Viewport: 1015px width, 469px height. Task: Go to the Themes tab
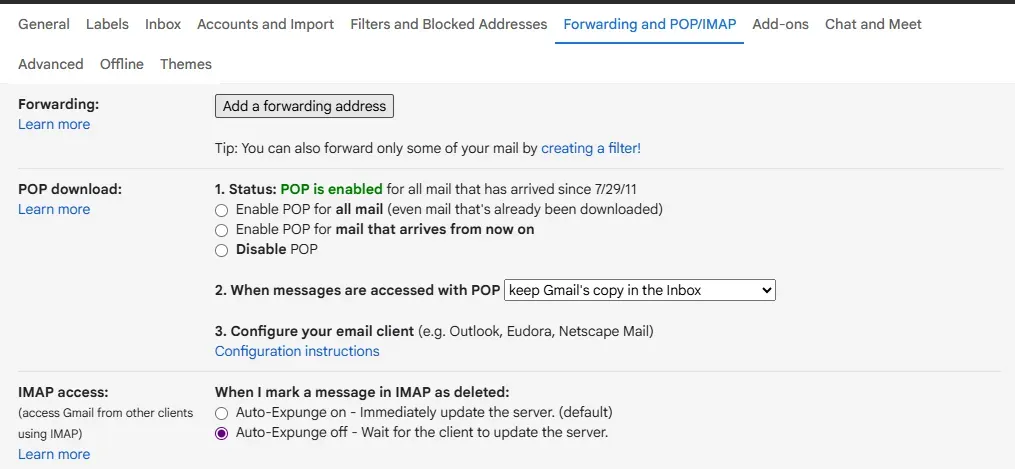[x=186, y=64]
